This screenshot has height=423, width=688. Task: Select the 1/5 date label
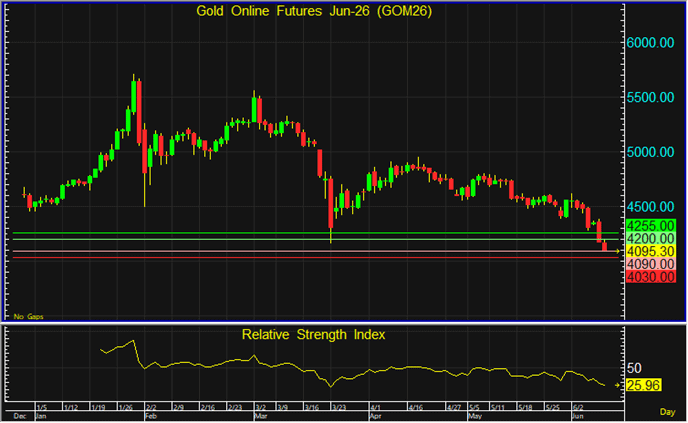point(42,408)
